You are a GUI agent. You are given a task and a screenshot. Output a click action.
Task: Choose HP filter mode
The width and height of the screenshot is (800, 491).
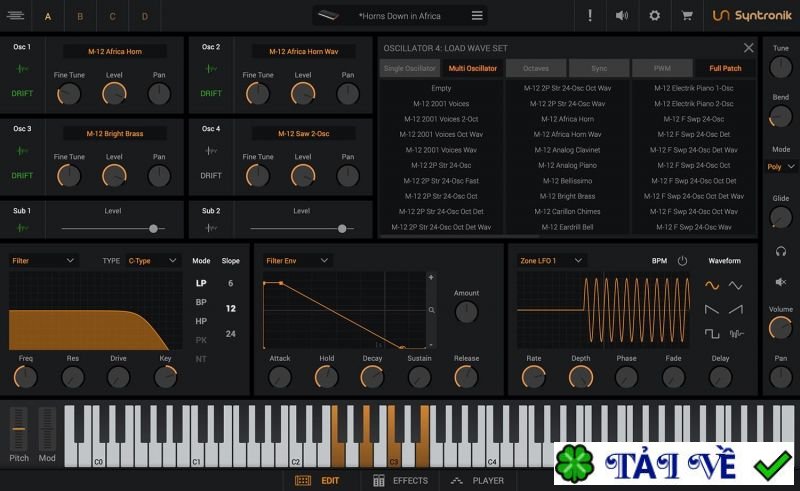click(x=201, y=321)
